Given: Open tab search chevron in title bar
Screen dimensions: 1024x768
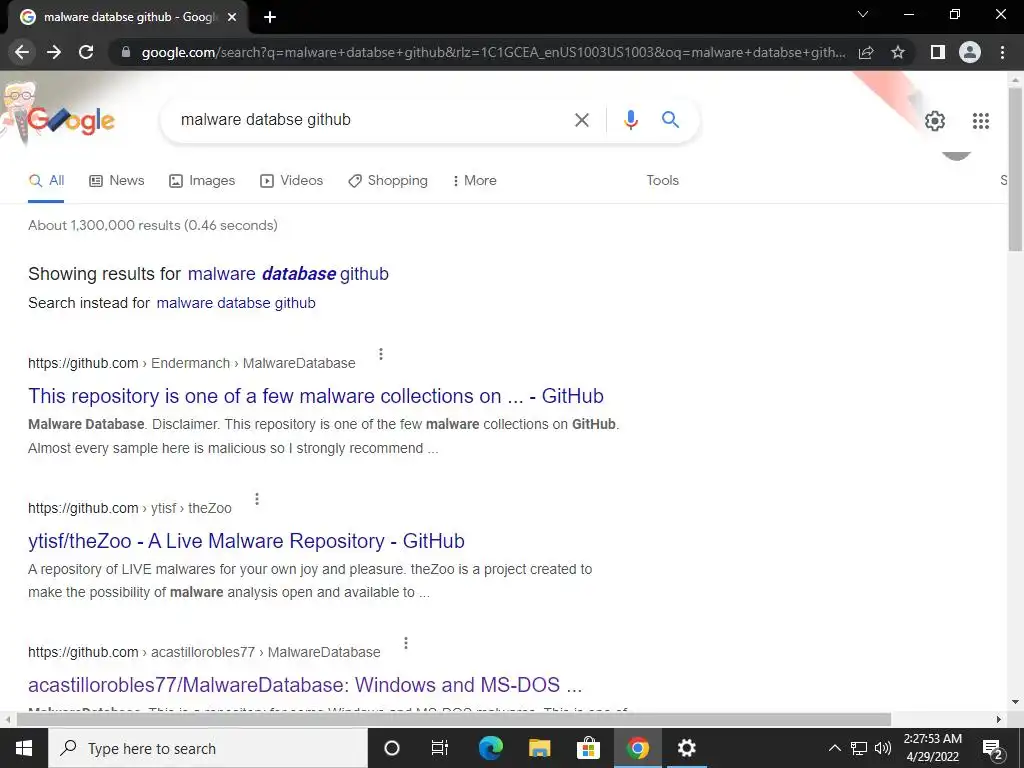Looking at the screenshot, I should [x=863, y=14].
